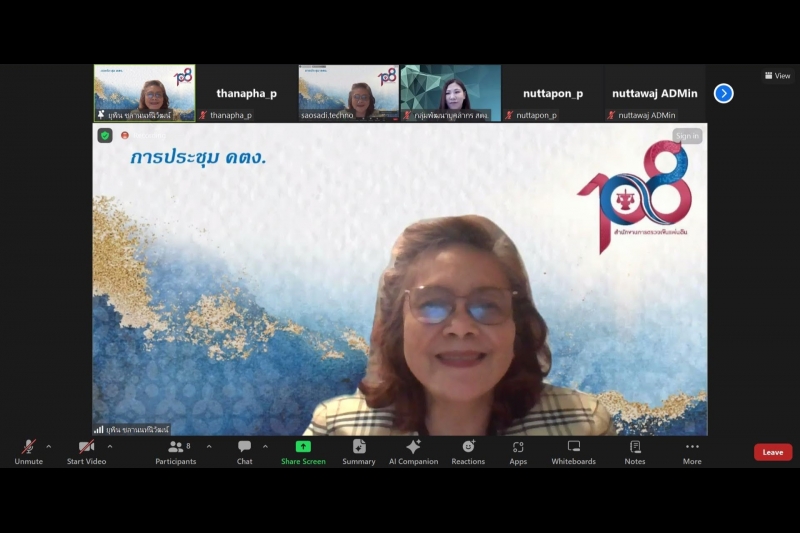Screen dimensions: 800x533
Task: Open the Chat panel
Action: [244, 451]
